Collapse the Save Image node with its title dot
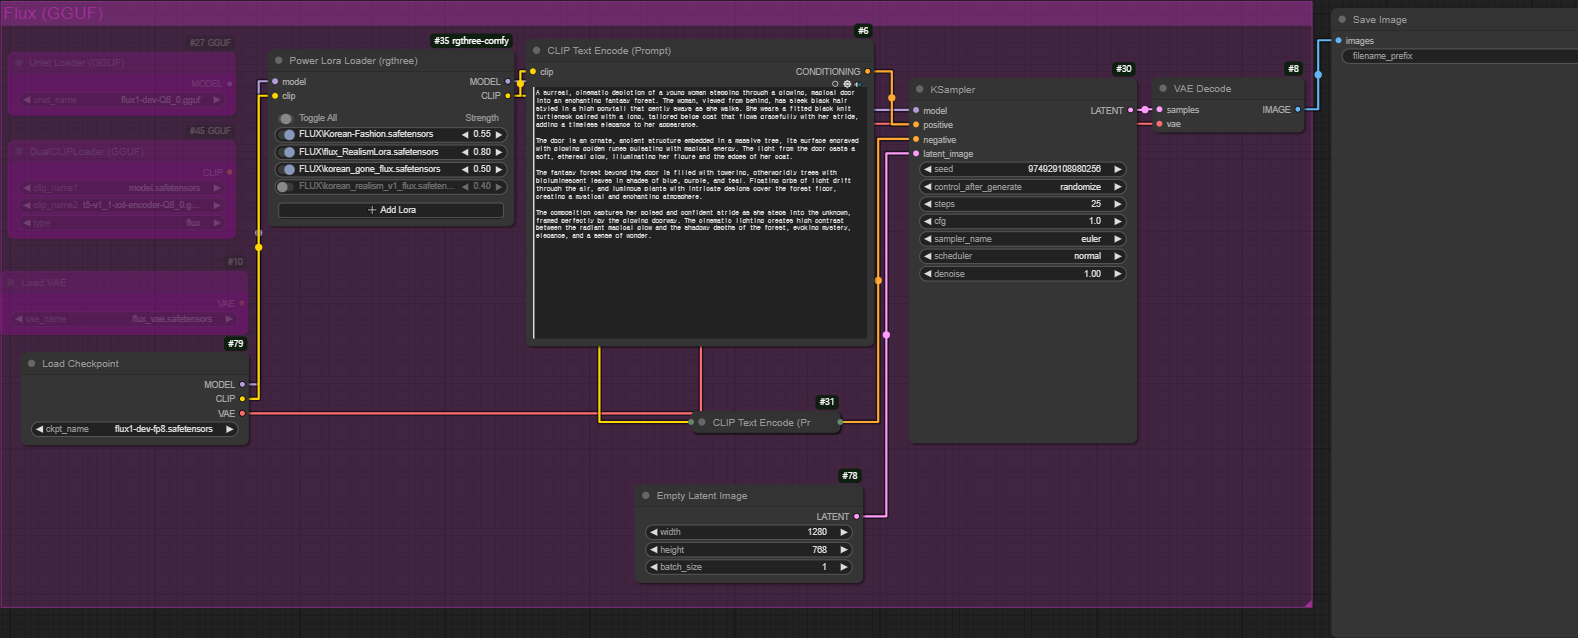1578x638 pixels. [1342, 19]
